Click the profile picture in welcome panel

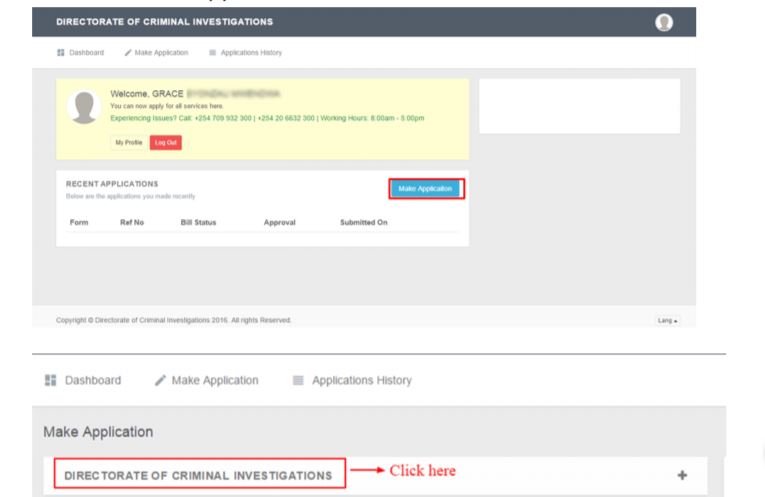(84, 107)
